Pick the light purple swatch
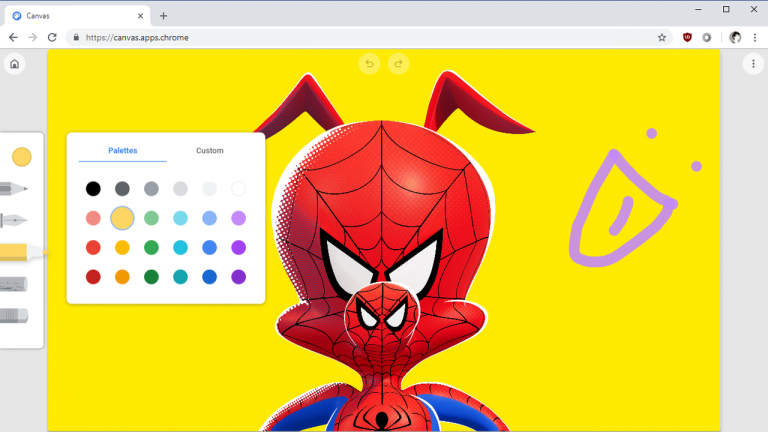The width and height of the screenshot is (768, 432). point(239,218)
